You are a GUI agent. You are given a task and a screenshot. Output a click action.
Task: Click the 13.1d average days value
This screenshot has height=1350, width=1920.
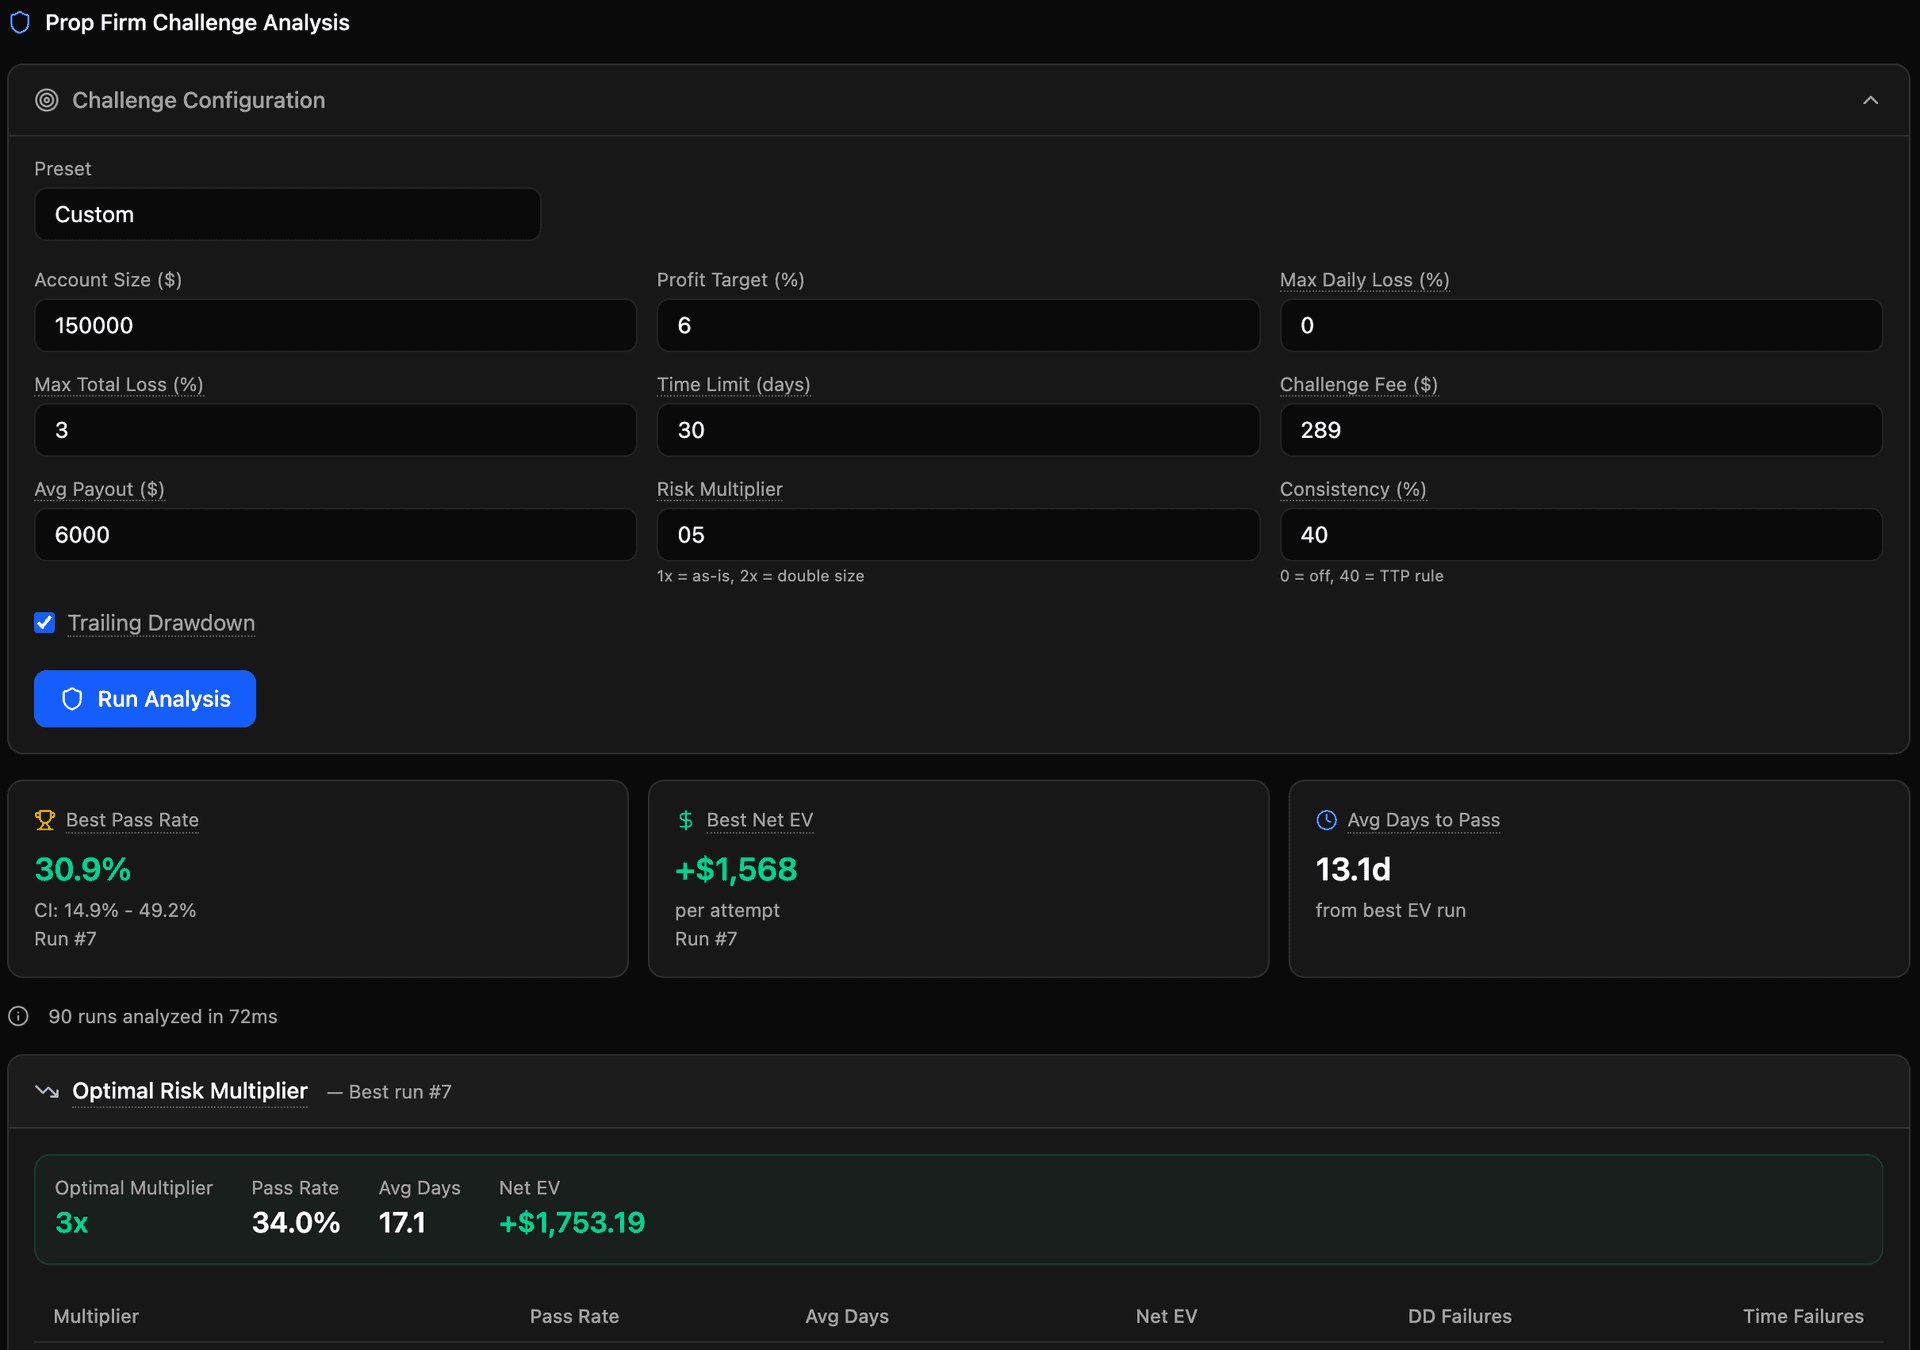(1353, 869)
